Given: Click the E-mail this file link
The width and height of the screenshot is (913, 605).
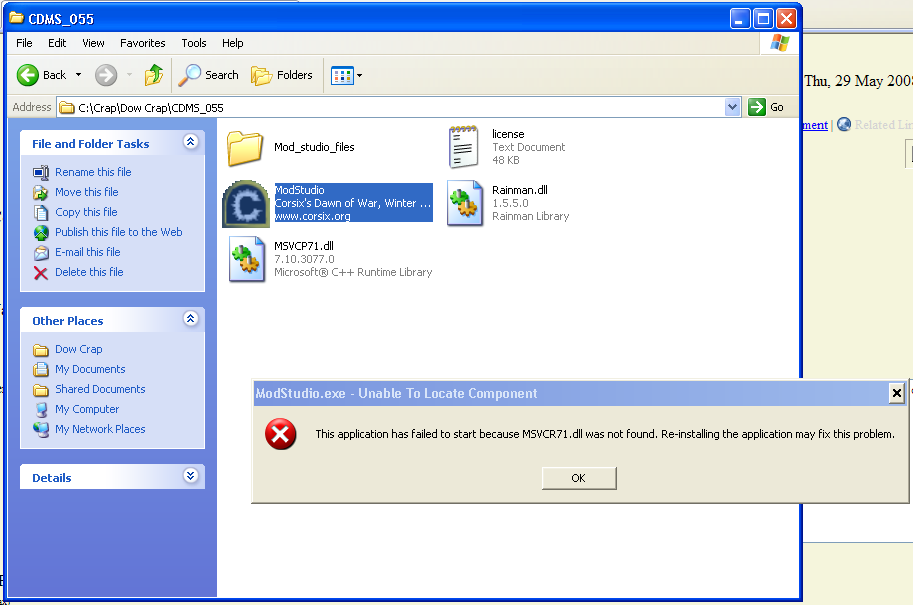Looking at the screenshot, I should 88,252.
